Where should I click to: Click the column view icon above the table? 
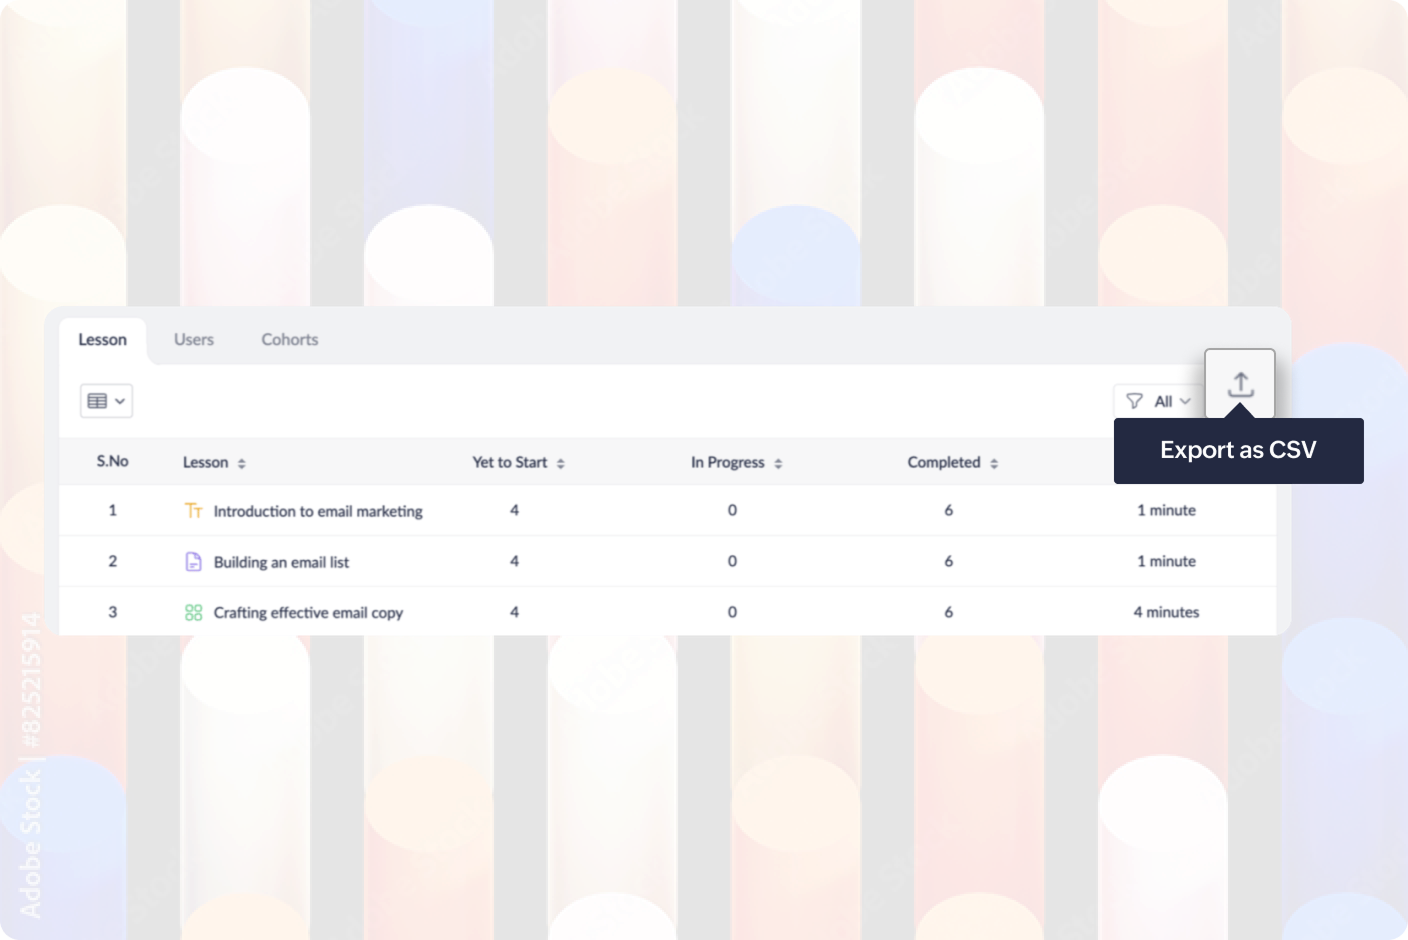[x=98, y=400]
